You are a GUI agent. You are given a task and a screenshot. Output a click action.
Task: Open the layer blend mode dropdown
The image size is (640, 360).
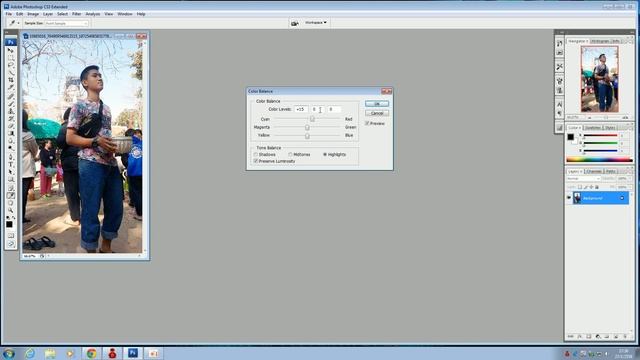583,179
